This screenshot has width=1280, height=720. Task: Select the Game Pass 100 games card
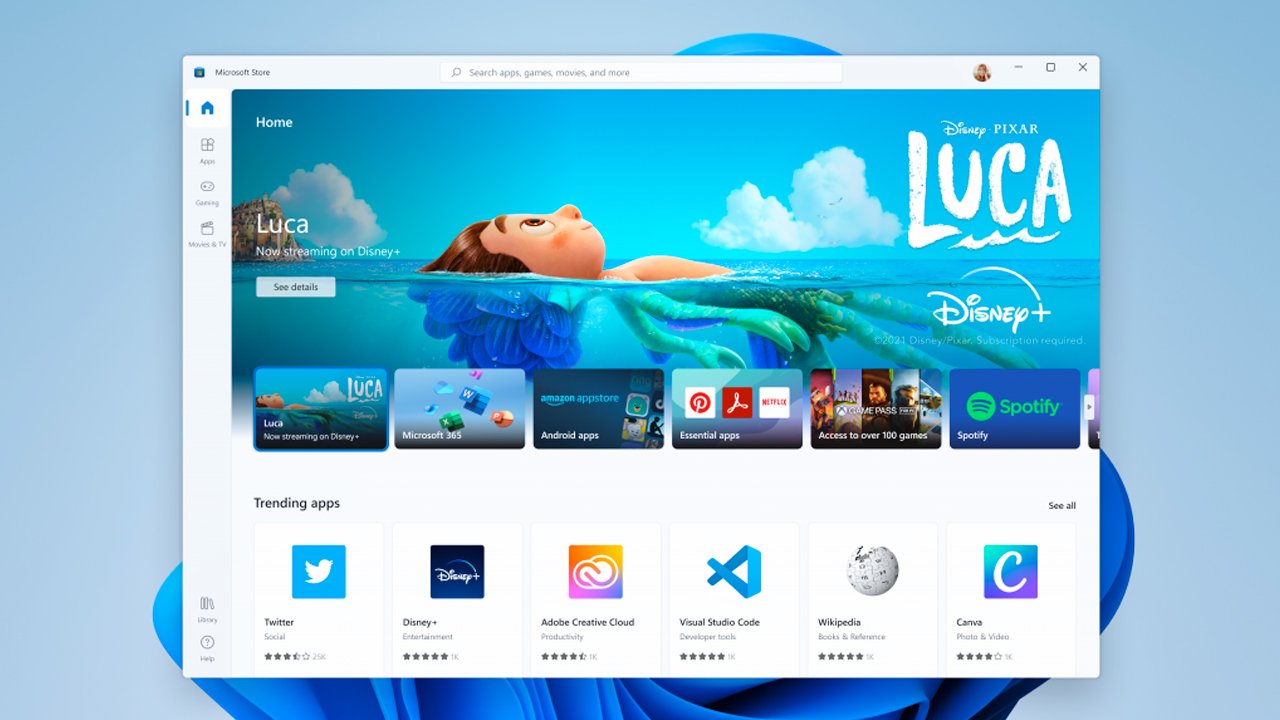[x=876, y=408]
